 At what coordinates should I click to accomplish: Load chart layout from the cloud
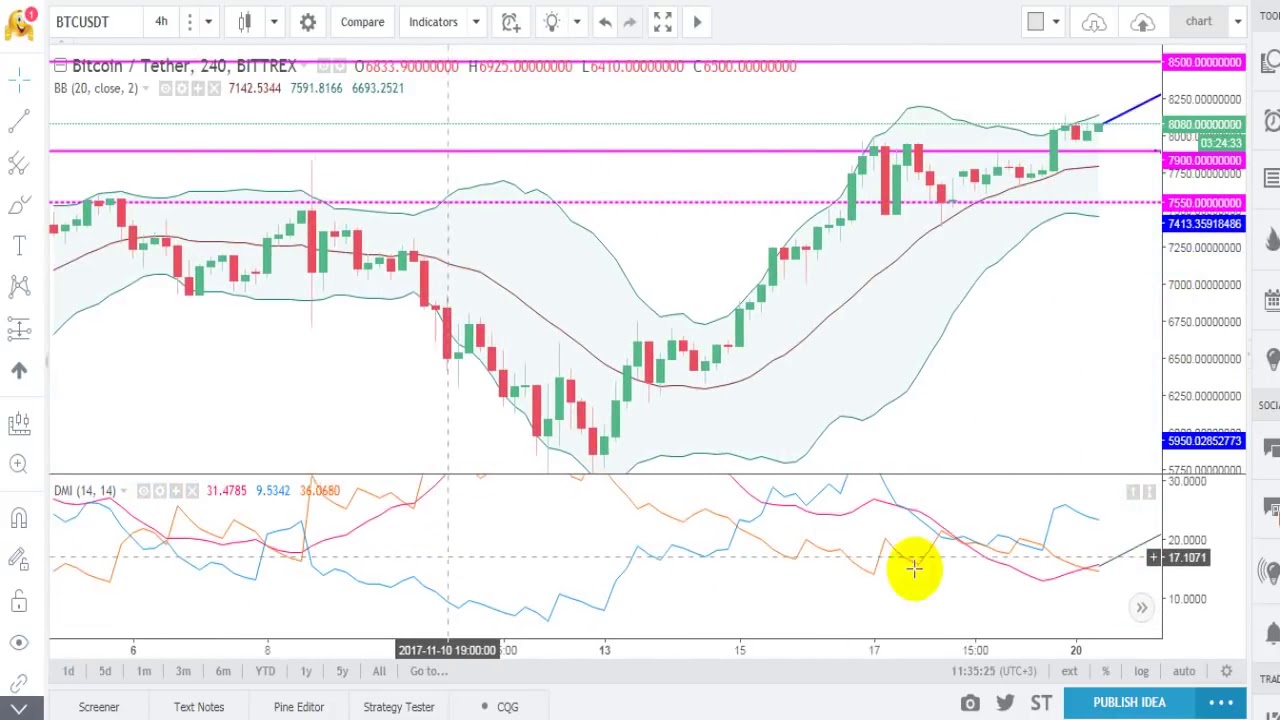point(1094,22)
